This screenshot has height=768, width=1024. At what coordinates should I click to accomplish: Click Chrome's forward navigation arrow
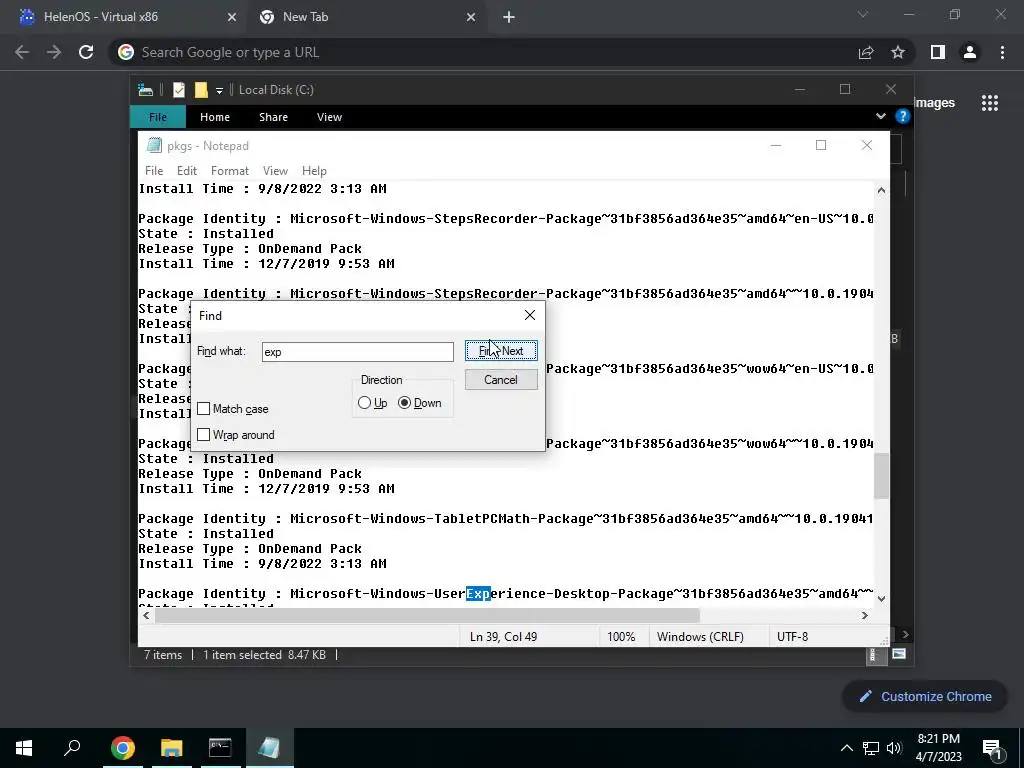(54, 52)
